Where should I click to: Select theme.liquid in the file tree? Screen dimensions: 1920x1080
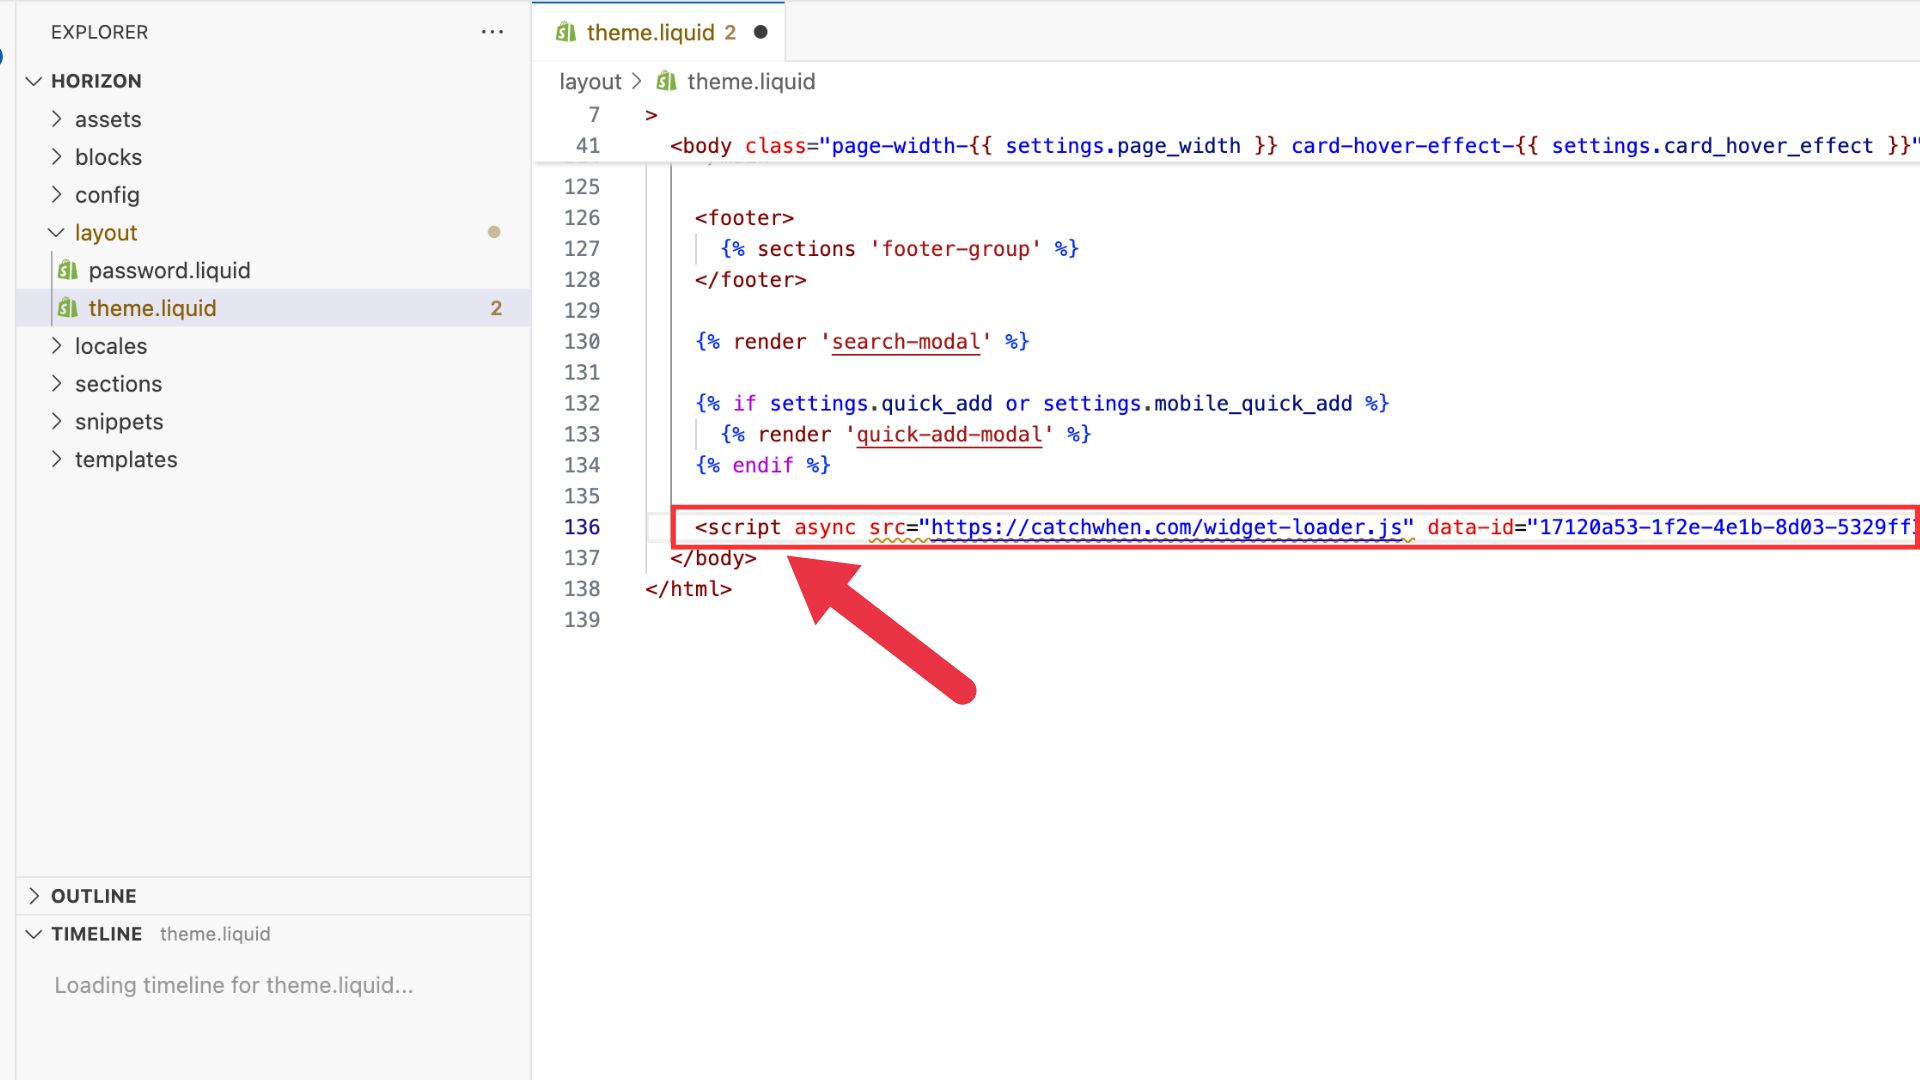click(273, 308)
